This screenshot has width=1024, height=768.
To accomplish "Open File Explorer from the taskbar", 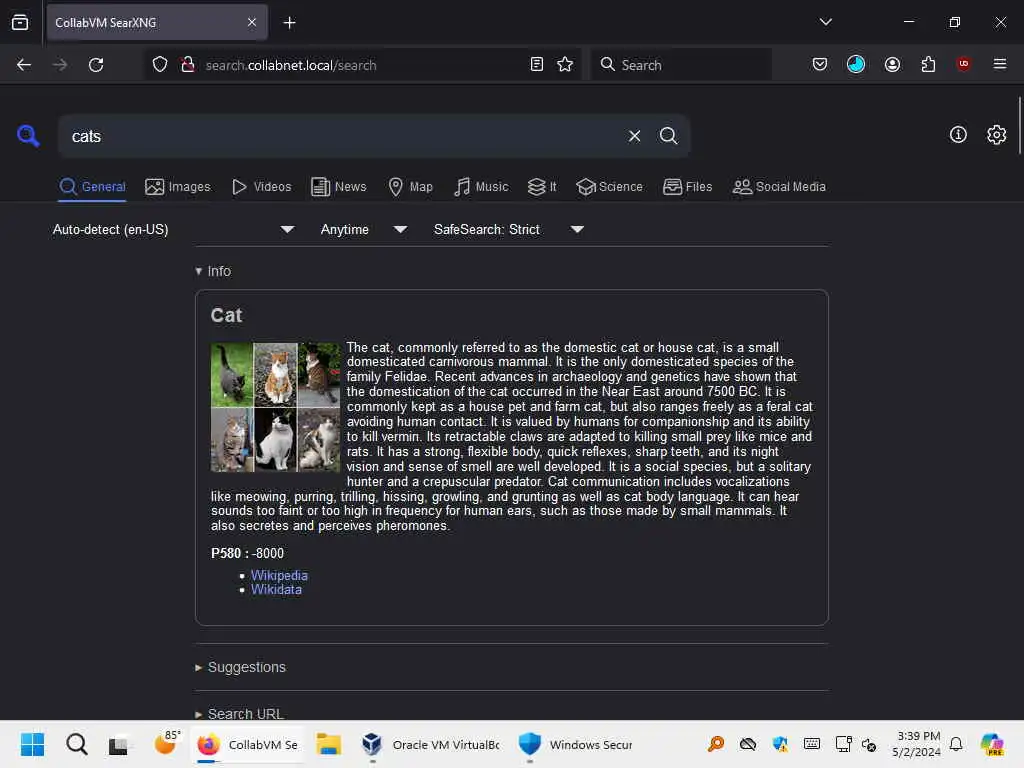I will [x=328, y=744].
